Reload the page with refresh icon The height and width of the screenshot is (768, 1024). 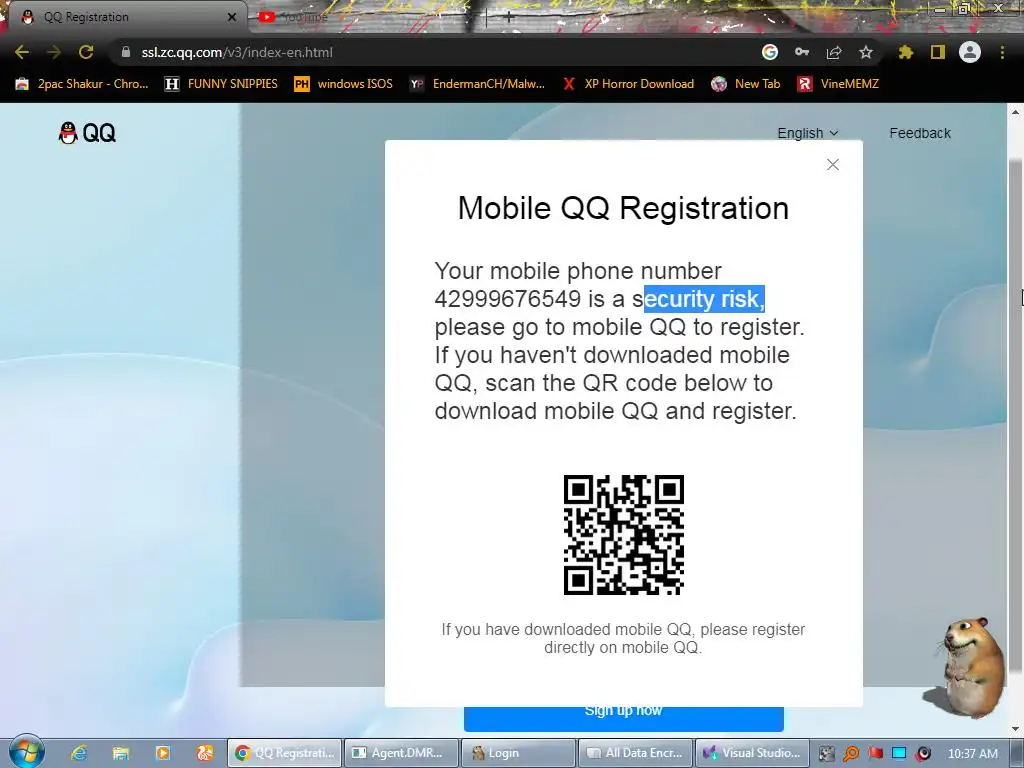point(86,52)
